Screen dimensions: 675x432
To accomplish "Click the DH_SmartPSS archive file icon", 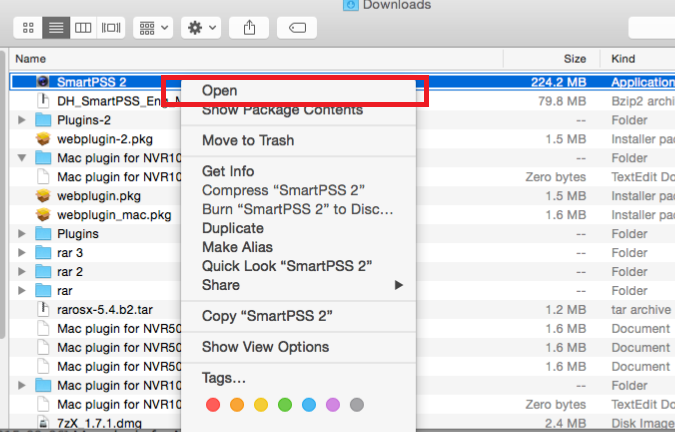I will pyautogui.click(x=43, y=101).
